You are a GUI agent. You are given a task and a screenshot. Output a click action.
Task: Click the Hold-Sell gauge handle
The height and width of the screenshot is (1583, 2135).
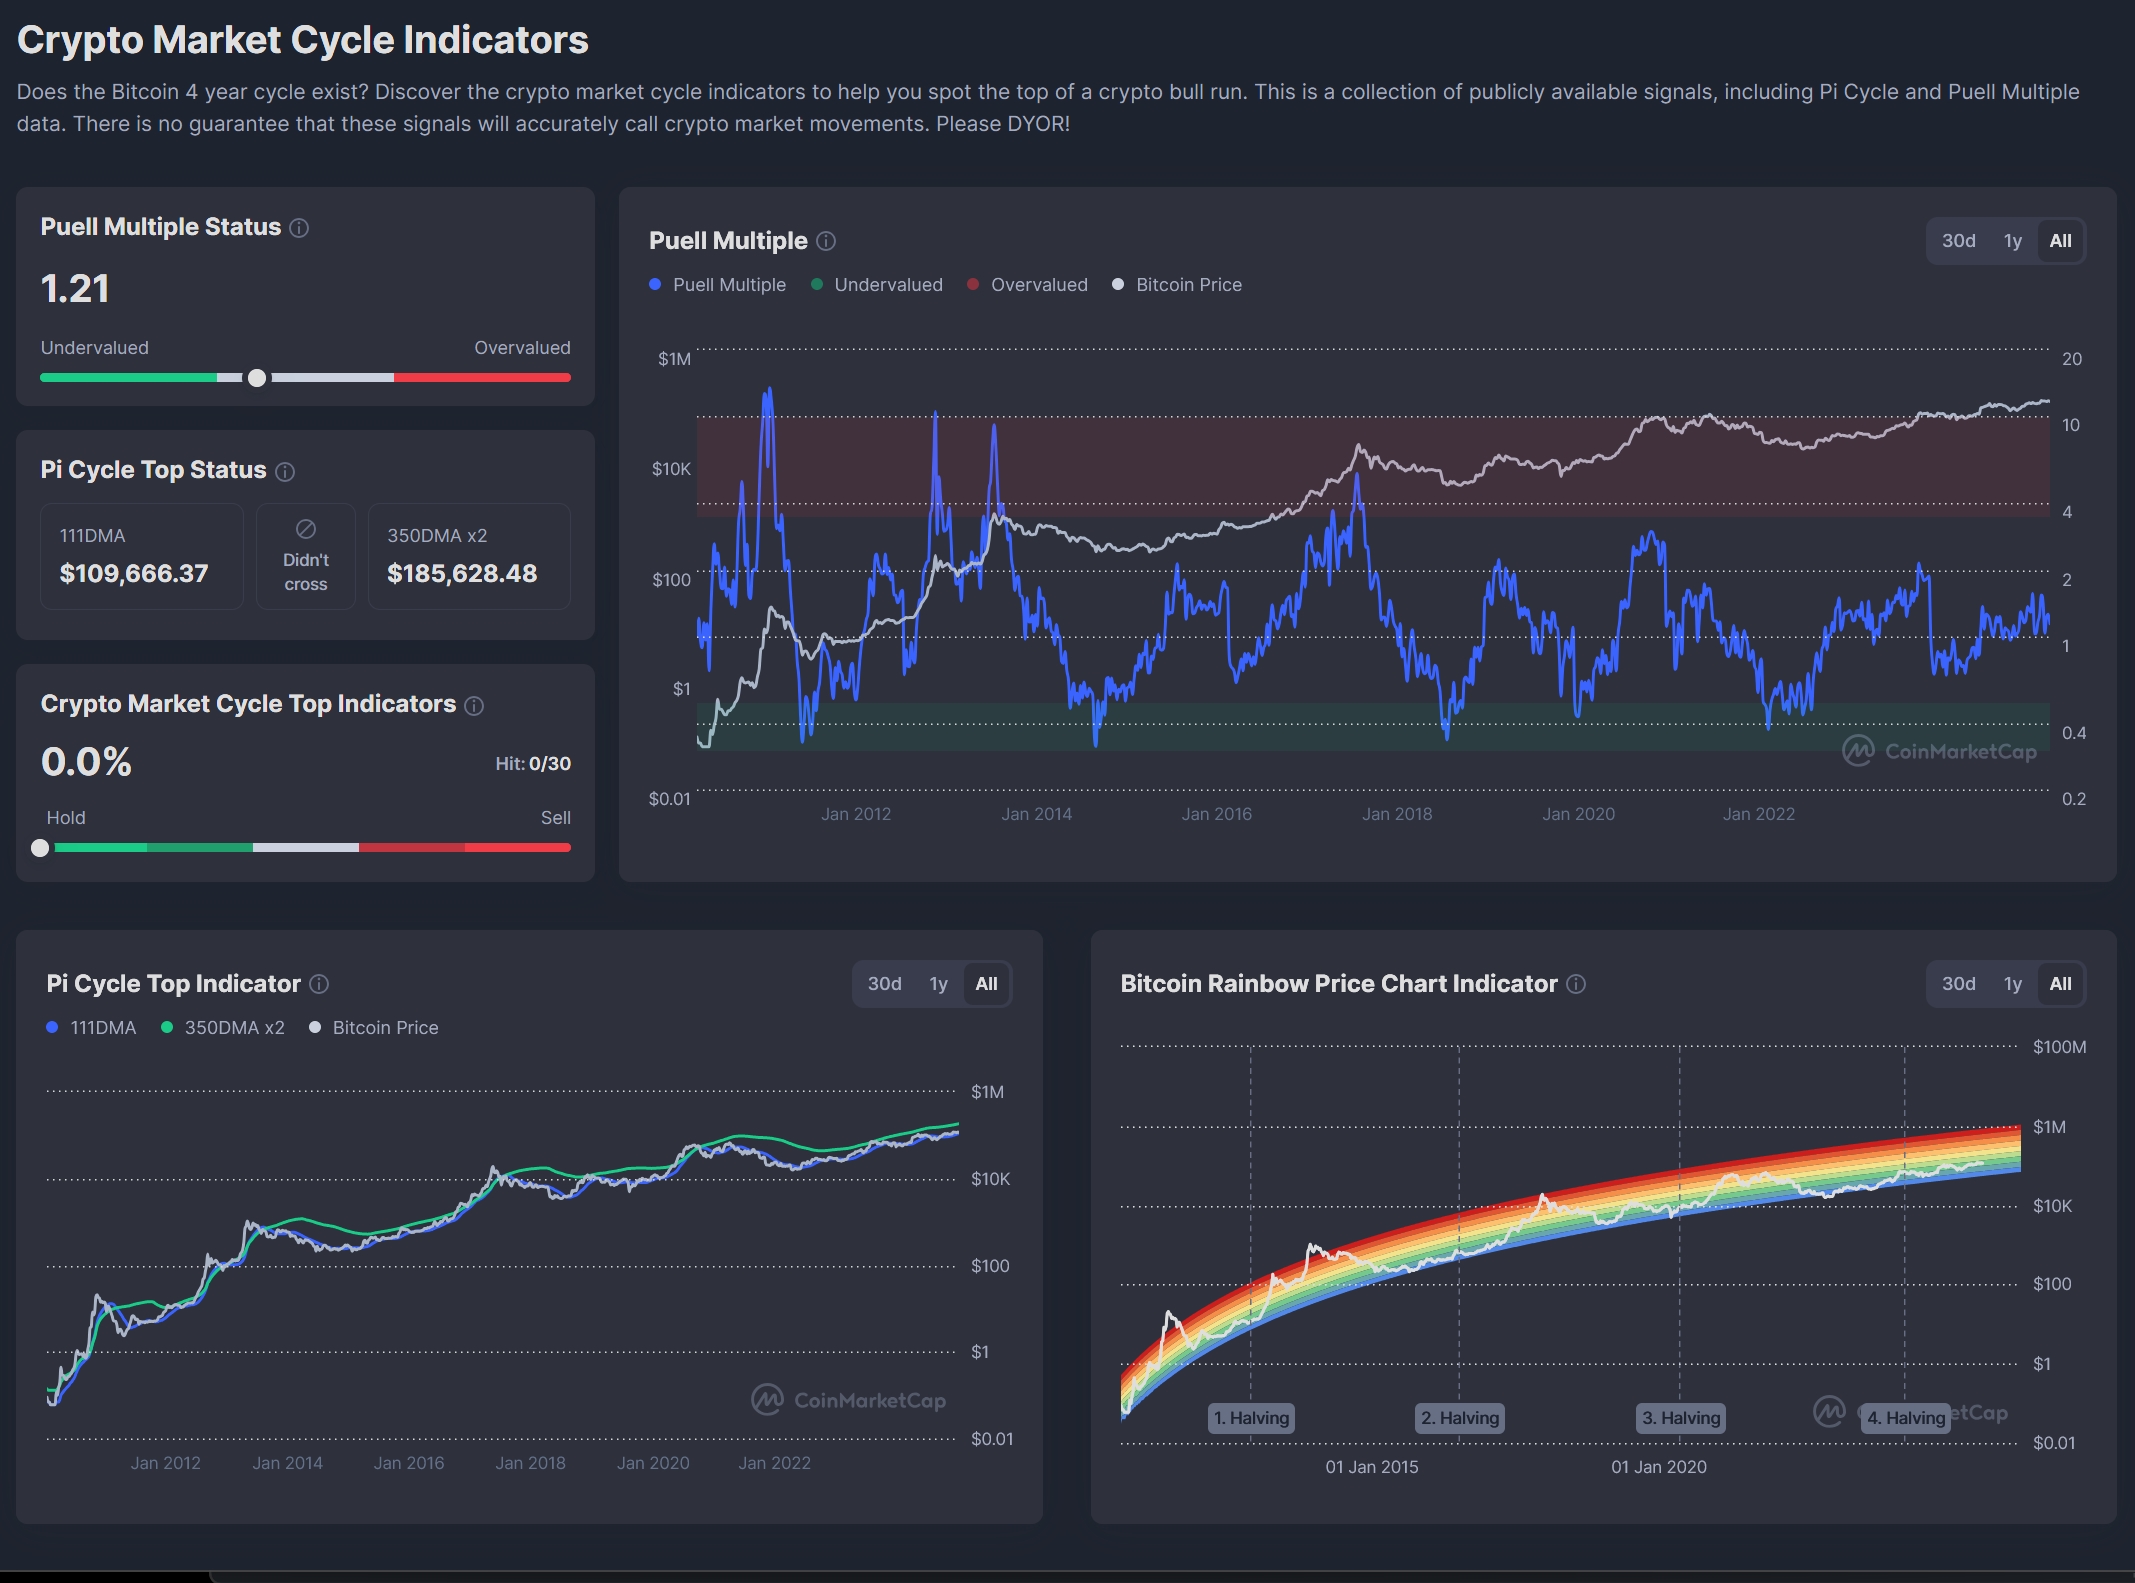pyautogui.click(x=40, y=848)
